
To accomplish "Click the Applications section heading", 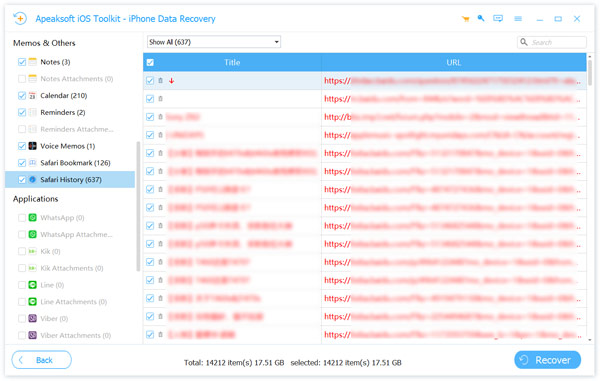I will coord(36,199).
